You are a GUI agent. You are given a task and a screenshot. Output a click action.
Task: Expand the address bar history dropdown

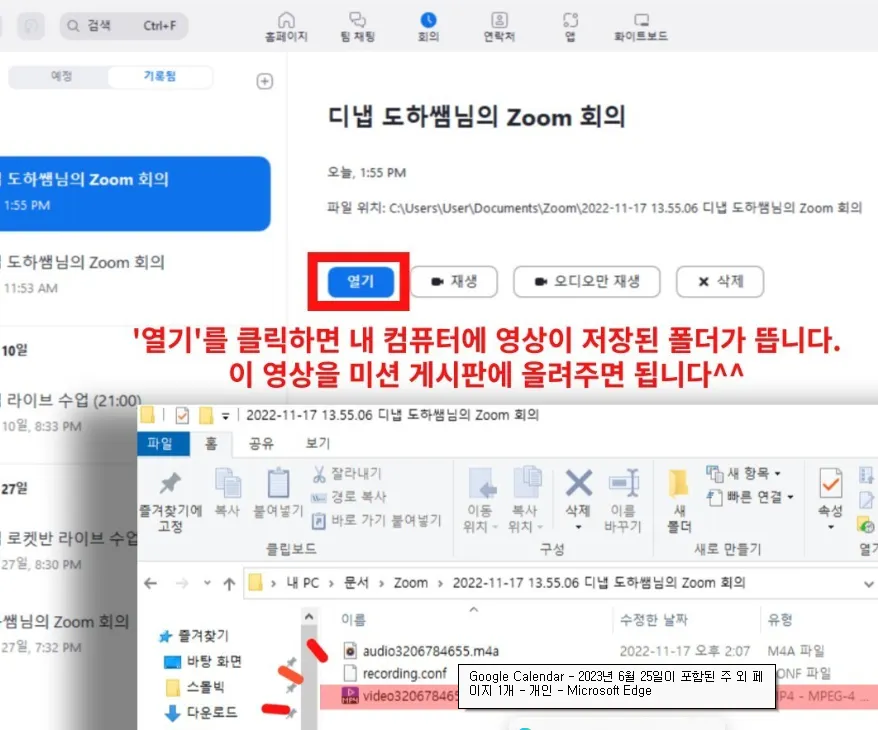(868, 584)
